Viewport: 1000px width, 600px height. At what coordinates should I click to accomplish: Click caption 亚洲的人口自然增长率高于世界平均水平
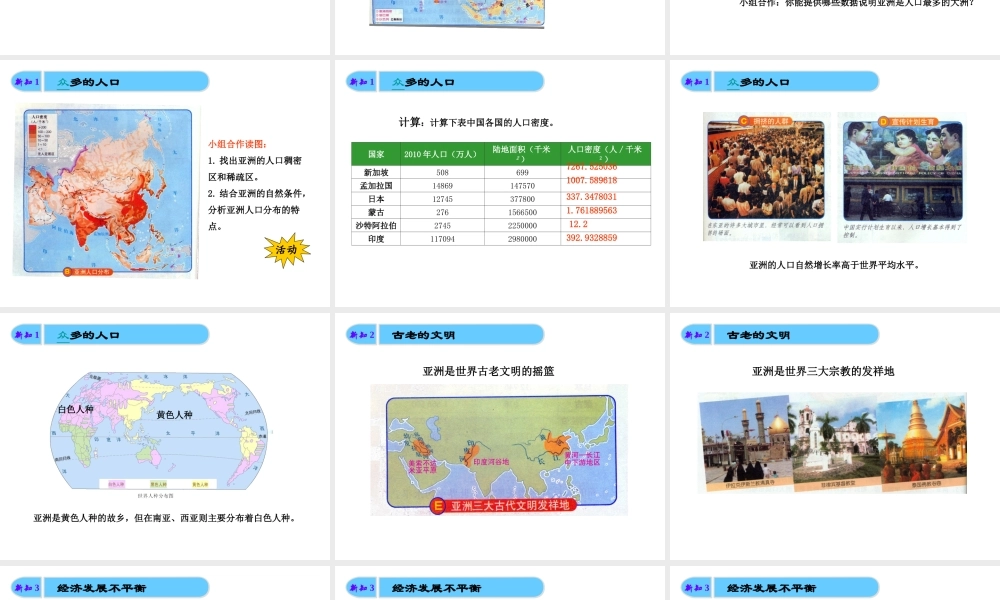tap(834, 265)
